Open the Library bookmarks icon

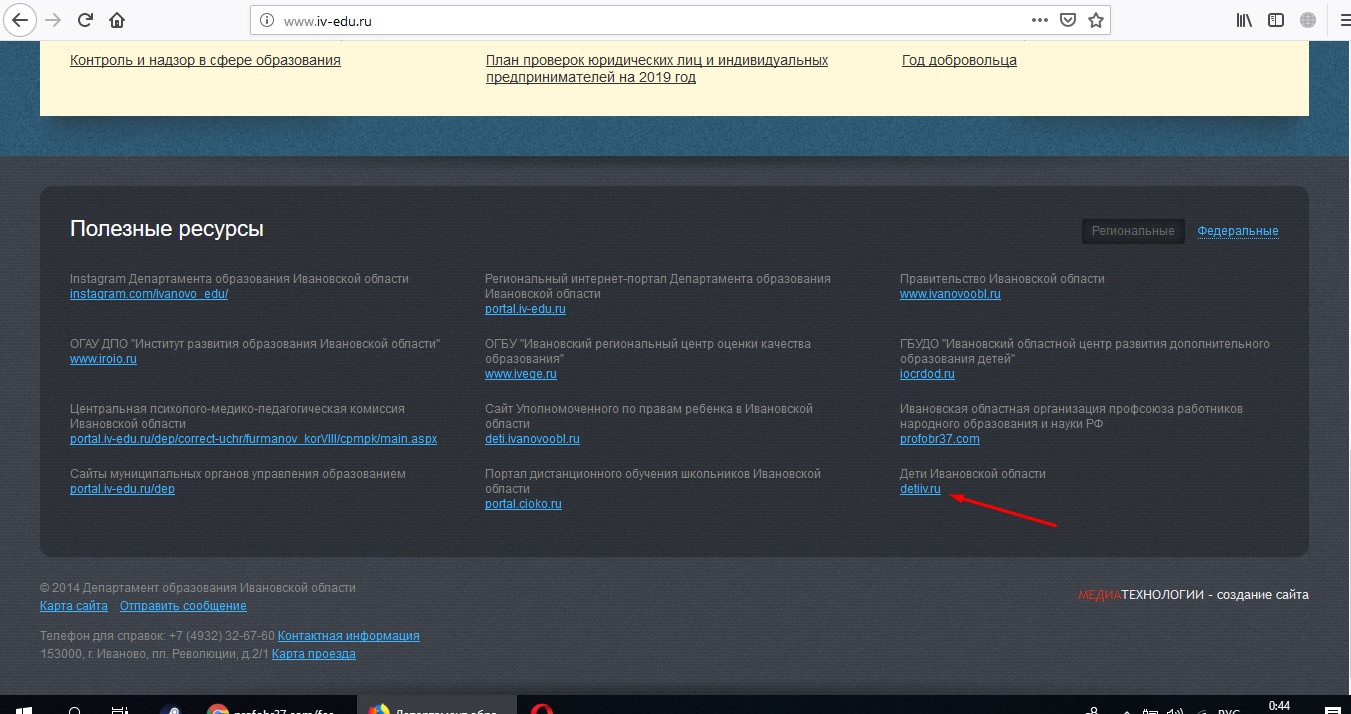point(1244,20)
